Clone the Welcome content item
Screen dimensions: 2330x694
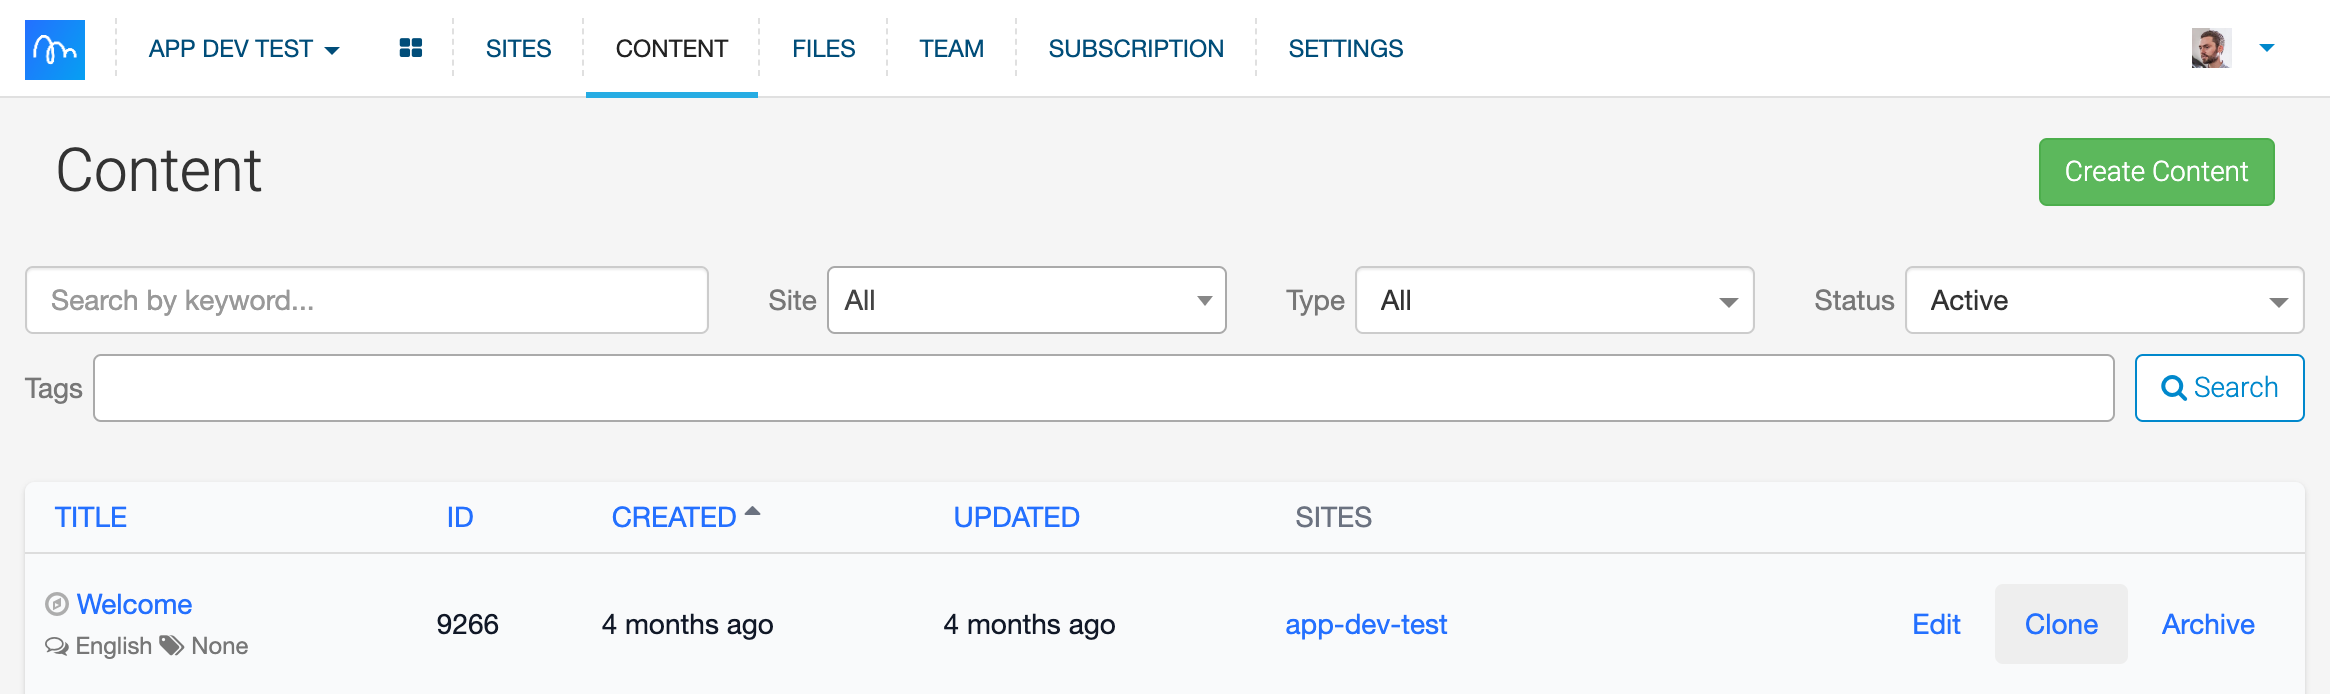pyautogui.click(x=2061, y=624)
